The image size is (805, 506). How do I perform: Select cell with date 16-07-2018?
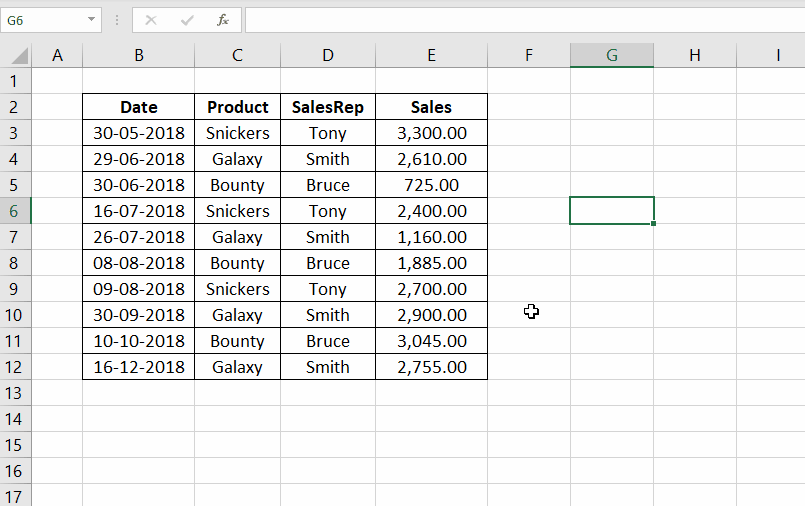139,211
